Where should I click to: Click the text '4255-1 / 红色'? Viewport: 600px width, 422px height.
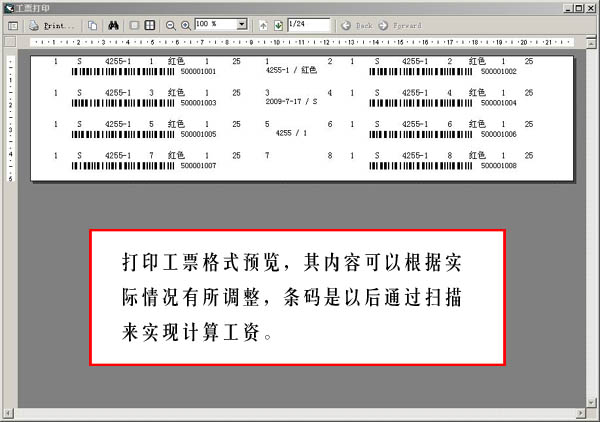point(291,70)
